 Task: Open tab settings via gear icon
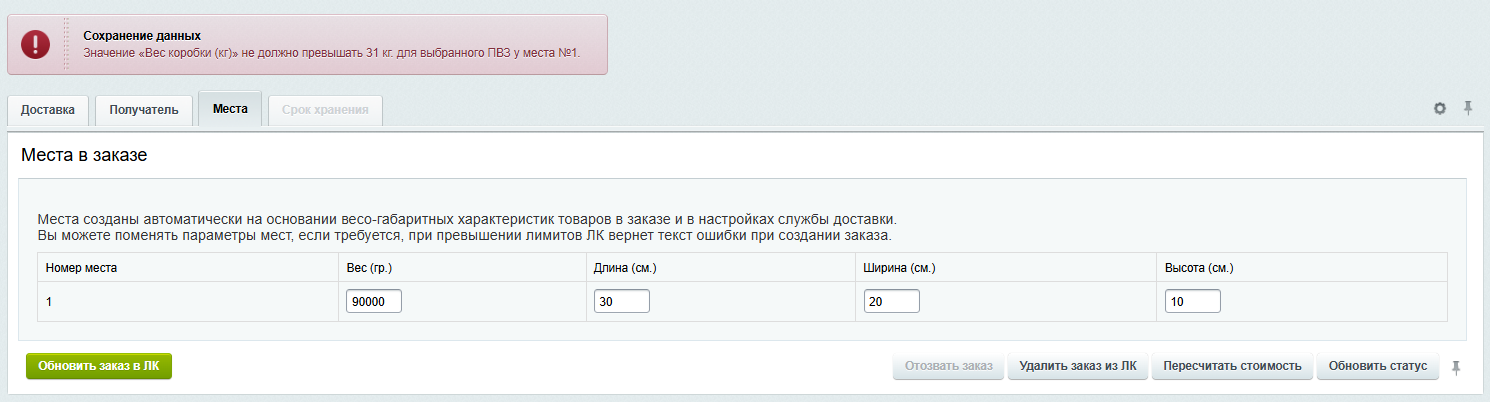click(1440, 109)
